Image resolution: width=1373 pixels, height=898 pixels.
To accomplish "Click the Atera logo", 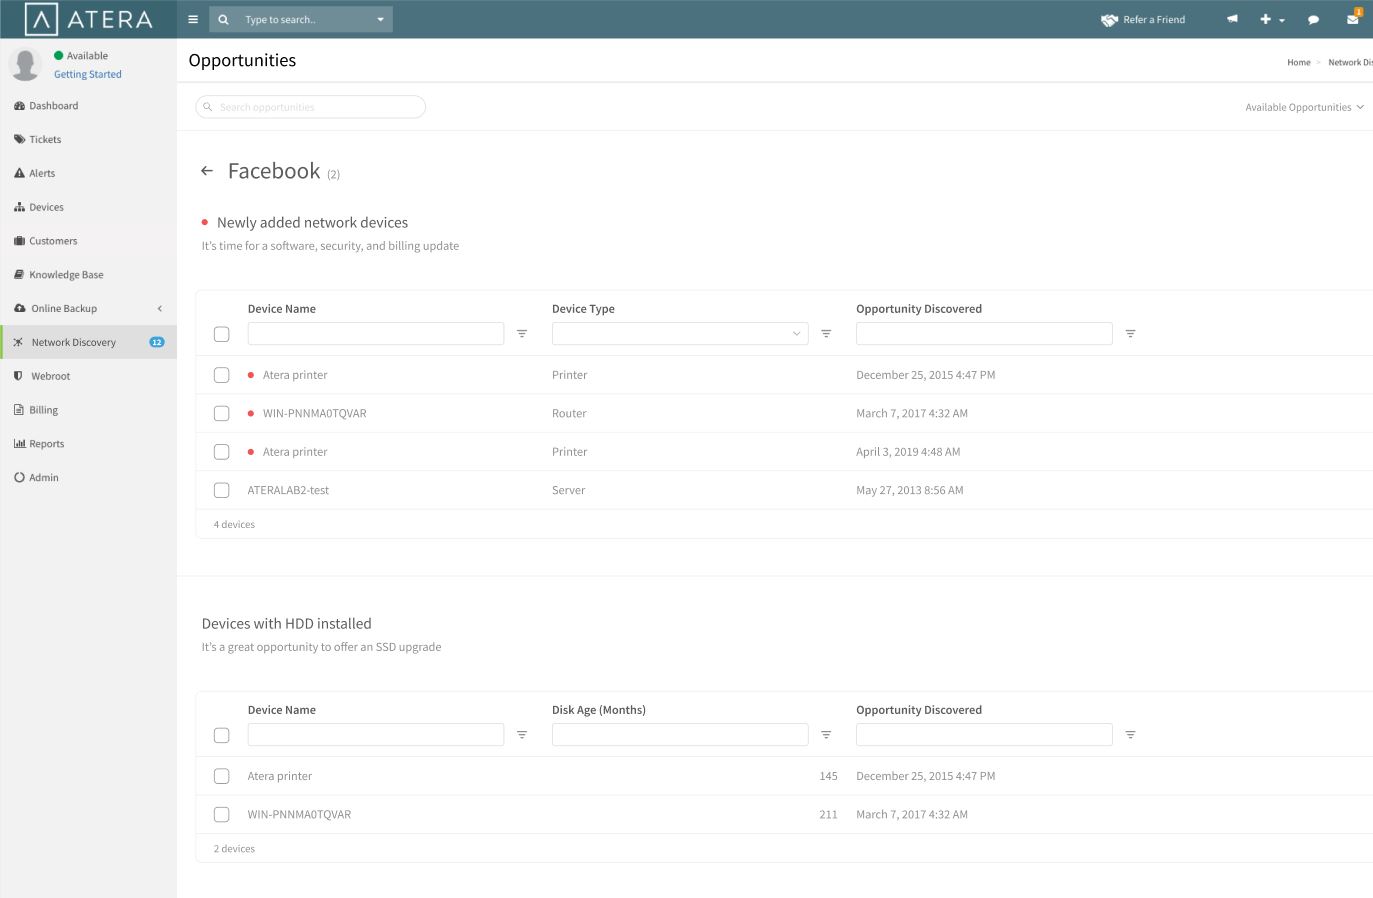I will (x=88, y=19).
